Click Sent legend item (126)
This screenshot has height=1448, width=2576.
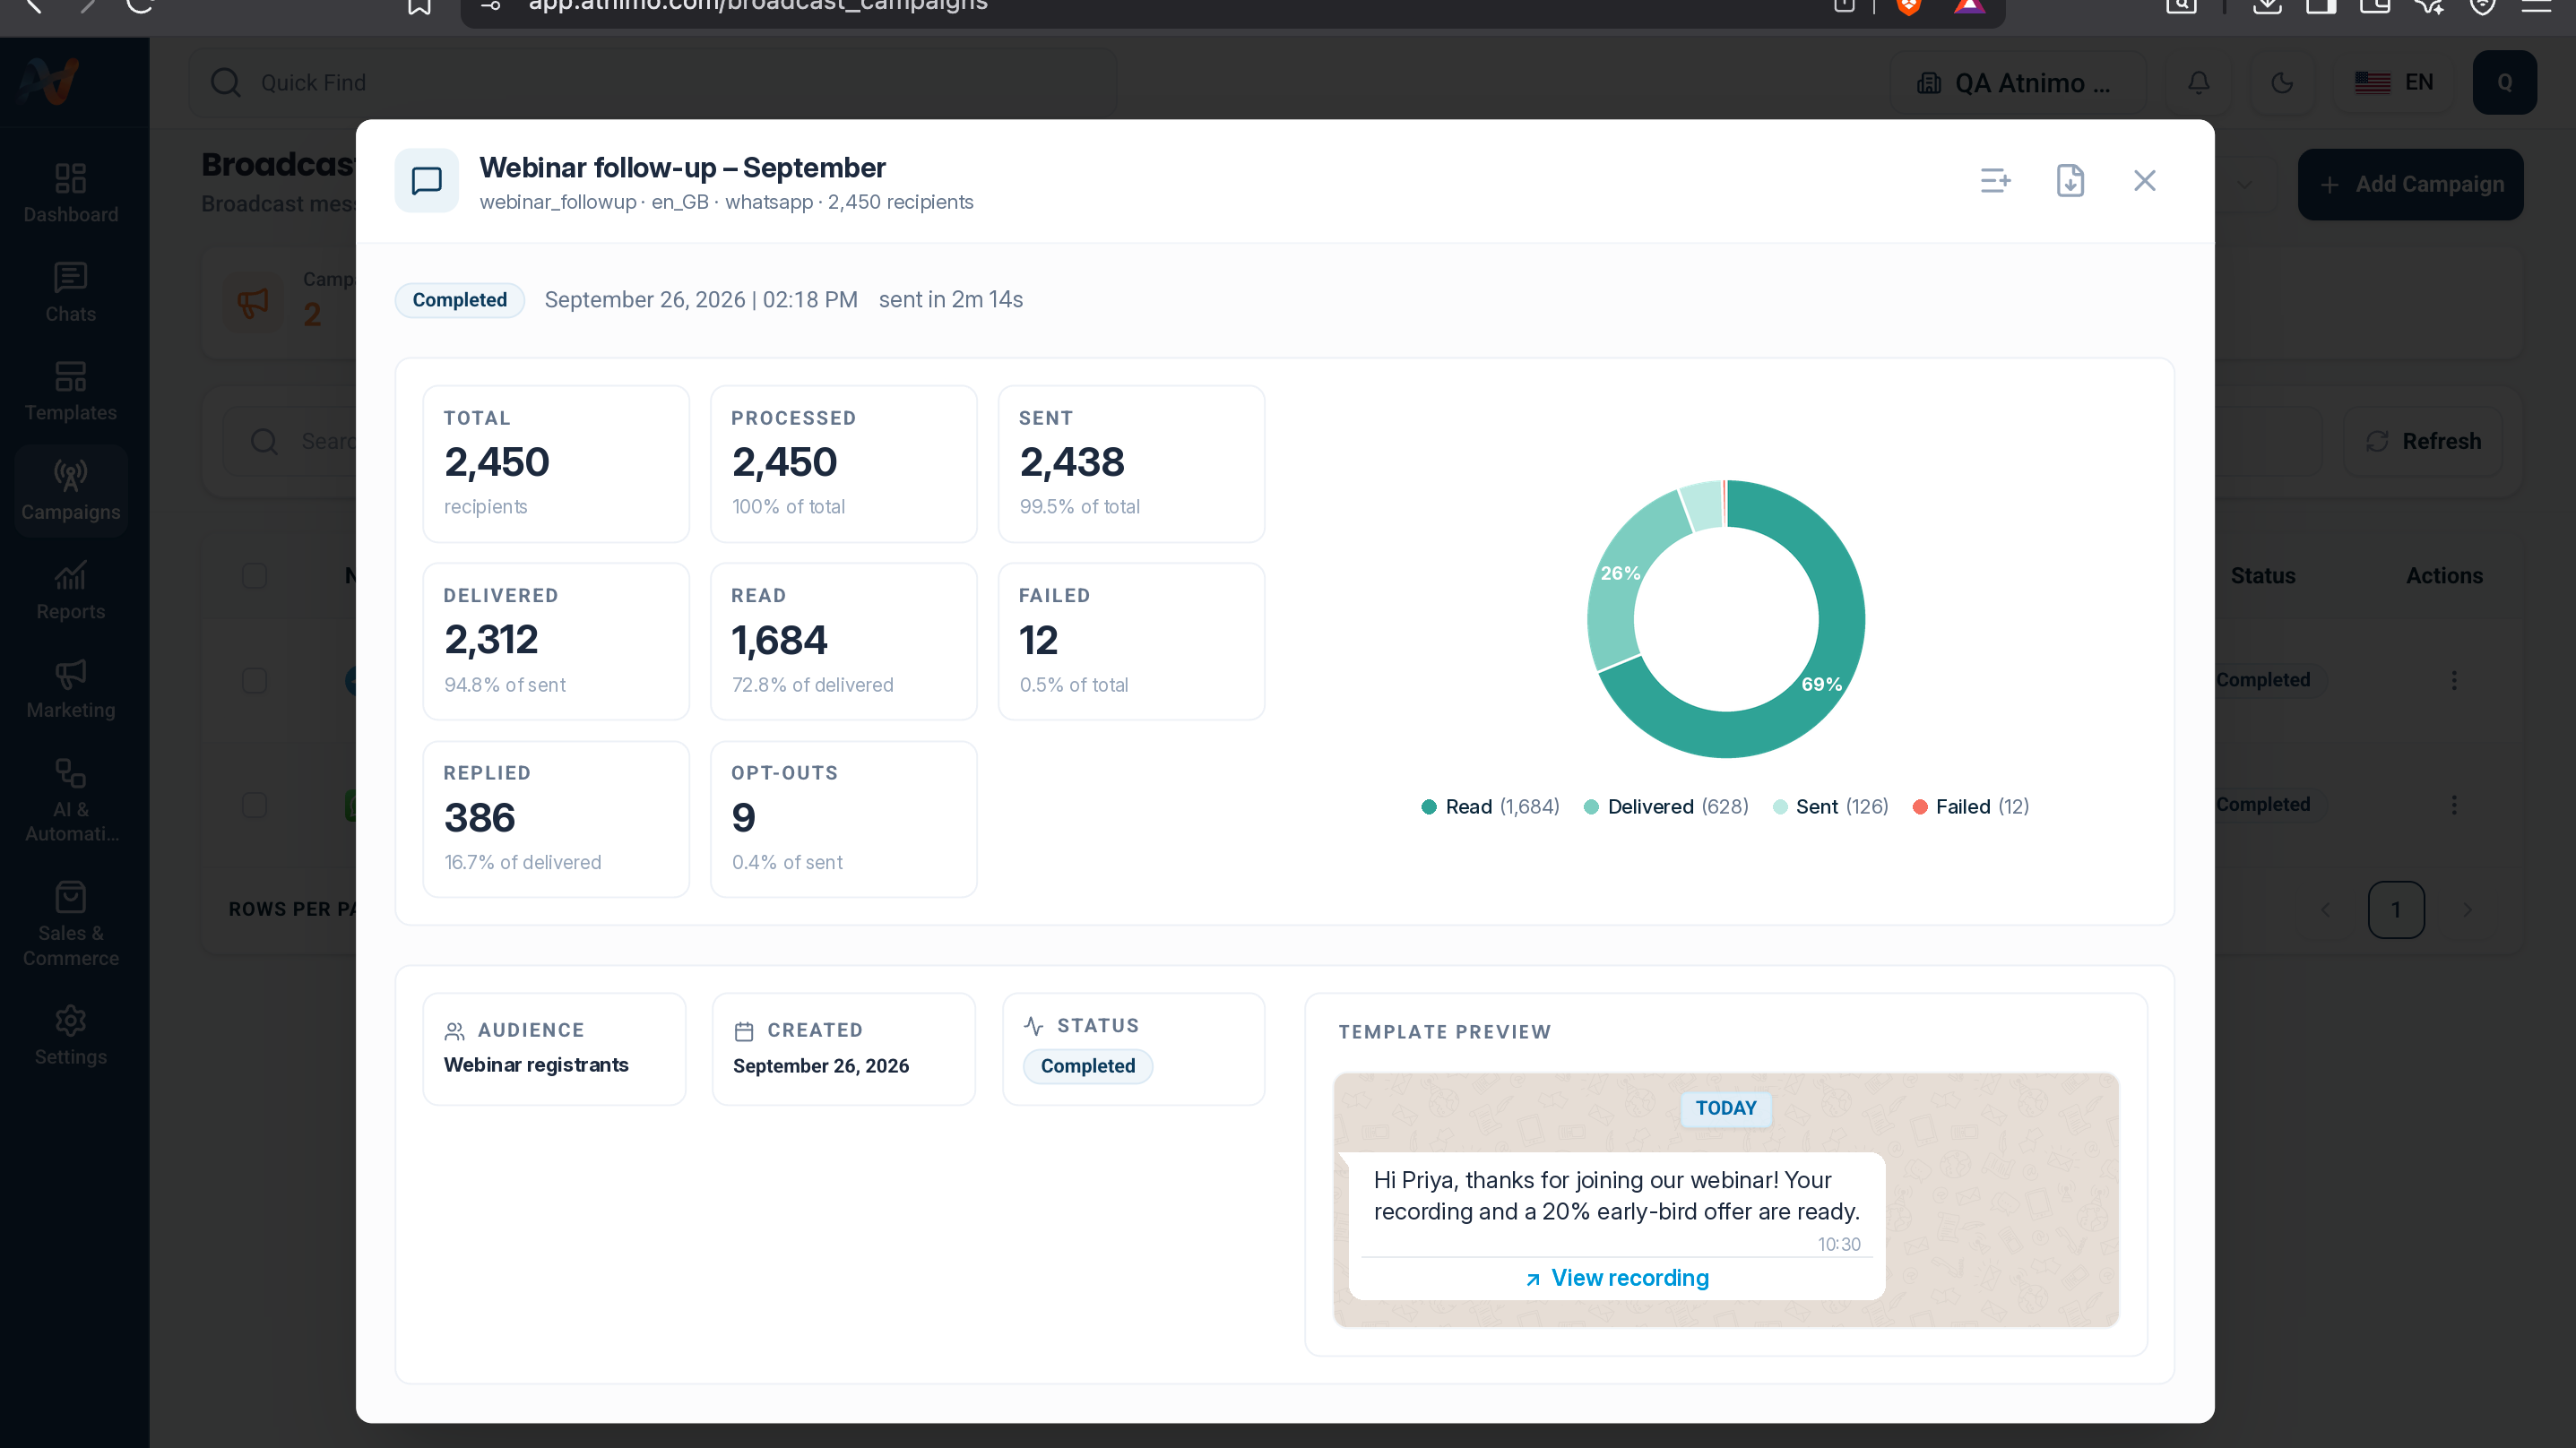[1830, 807]
